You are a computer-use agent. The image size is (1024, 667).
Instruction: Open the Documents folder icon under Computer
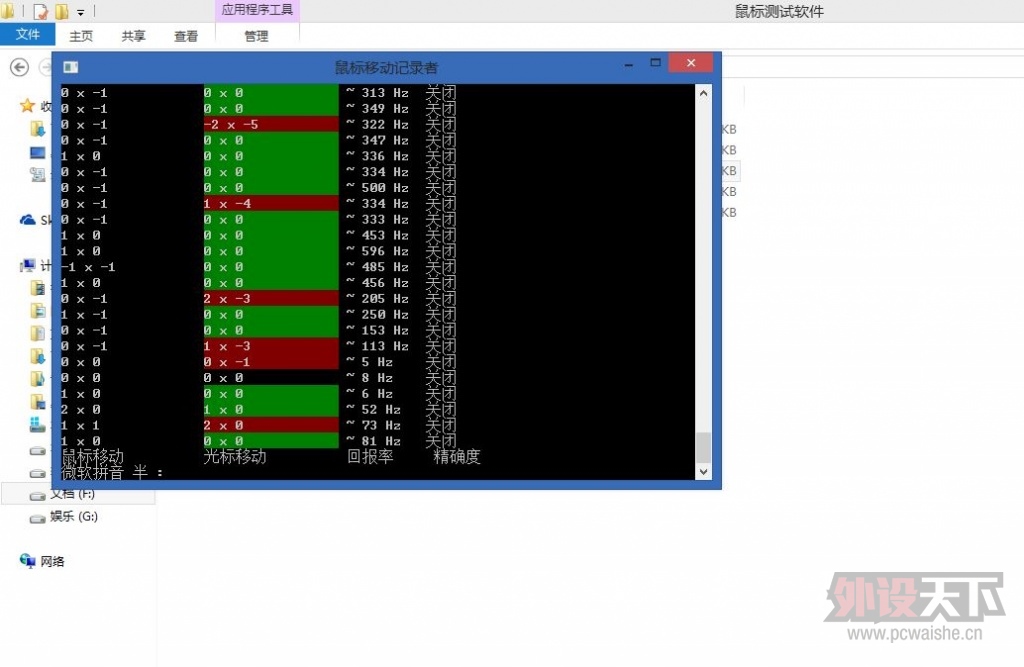click(x=38, y=333)
